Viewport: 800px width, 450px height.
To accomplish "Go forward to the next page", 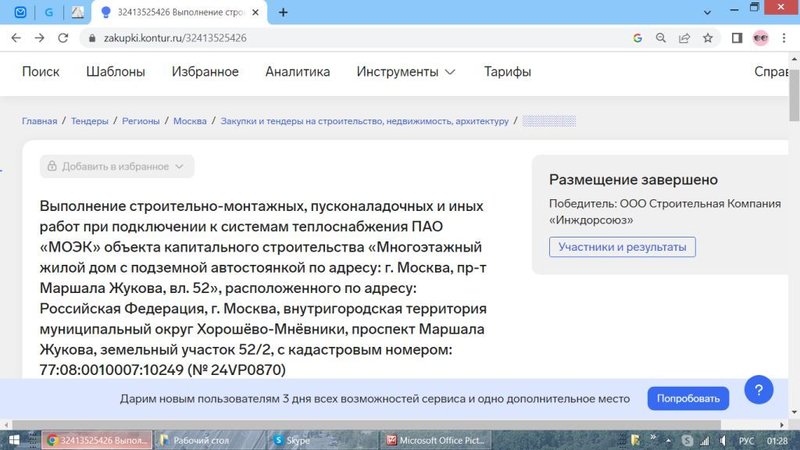I will pyautogui.click(x=39, y=38).
